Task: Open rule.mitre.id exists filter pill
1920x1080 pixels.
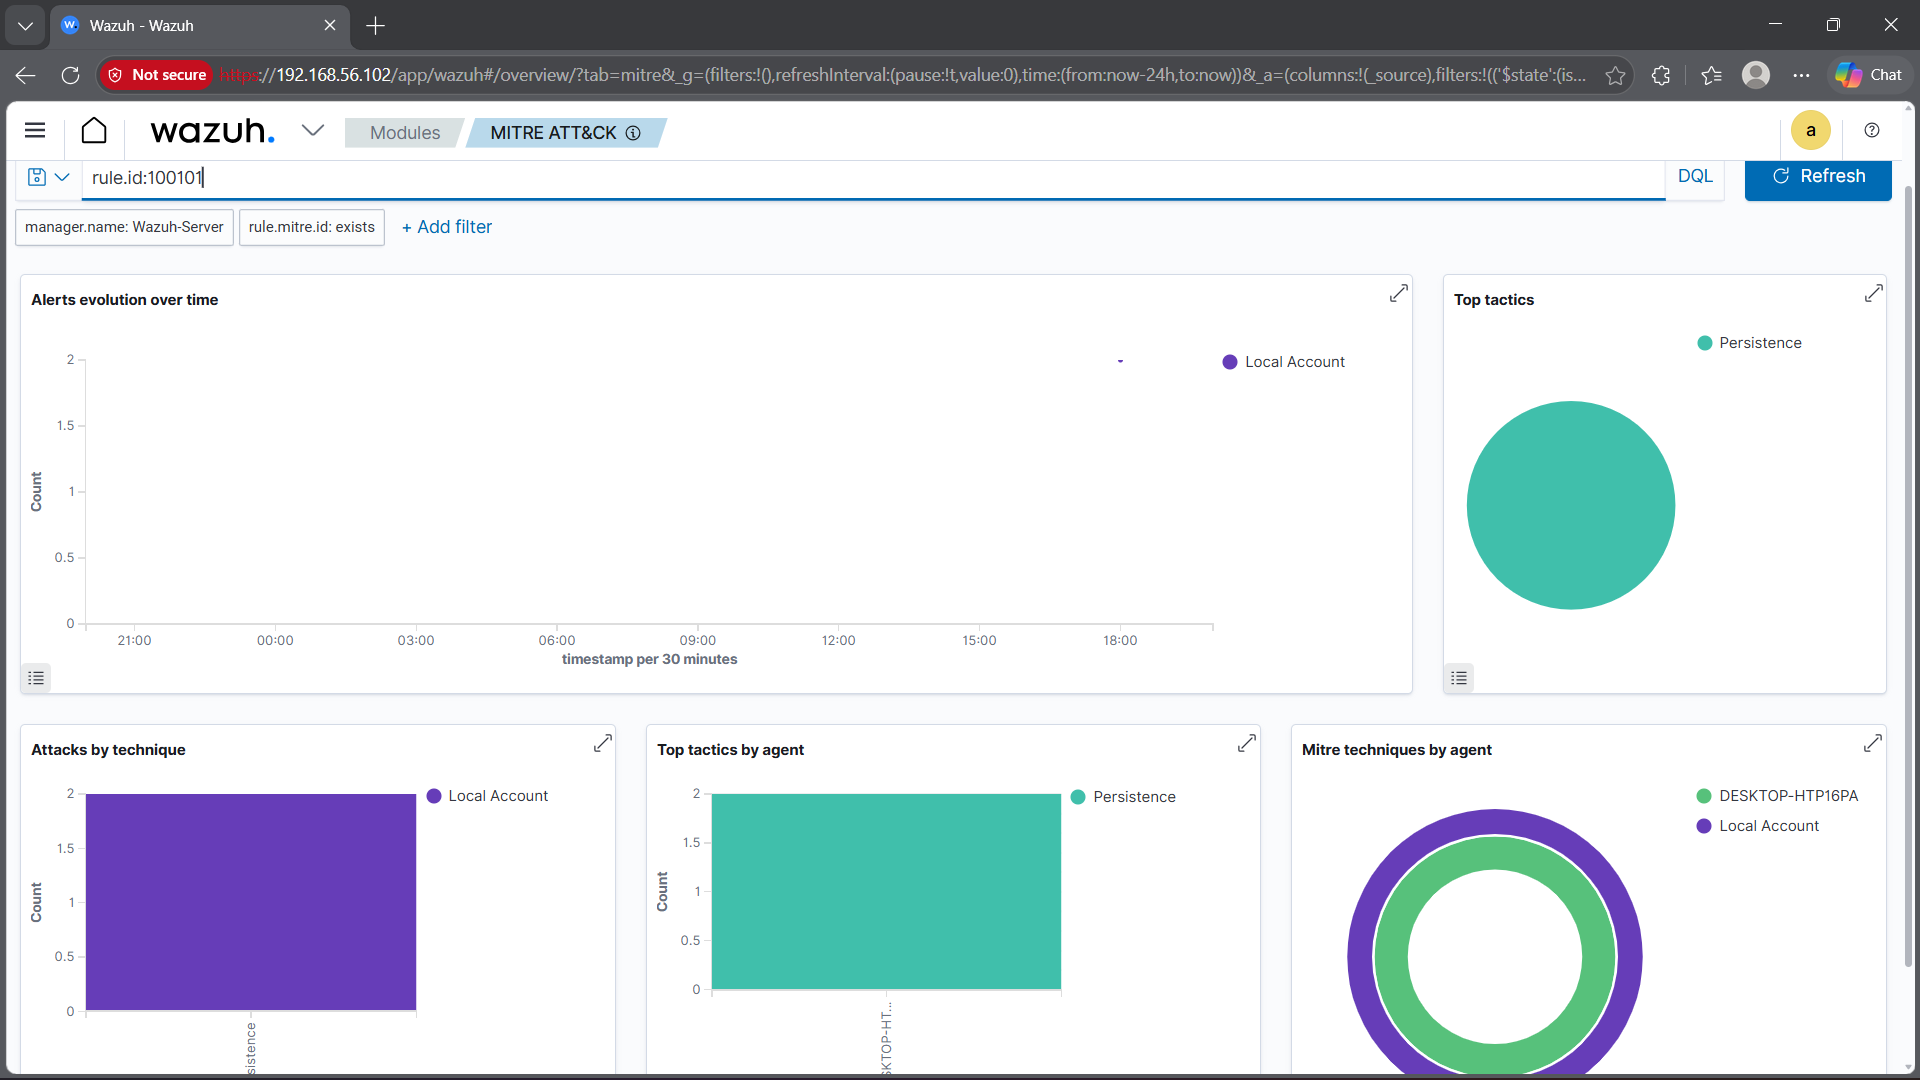Action: (312, 227)
